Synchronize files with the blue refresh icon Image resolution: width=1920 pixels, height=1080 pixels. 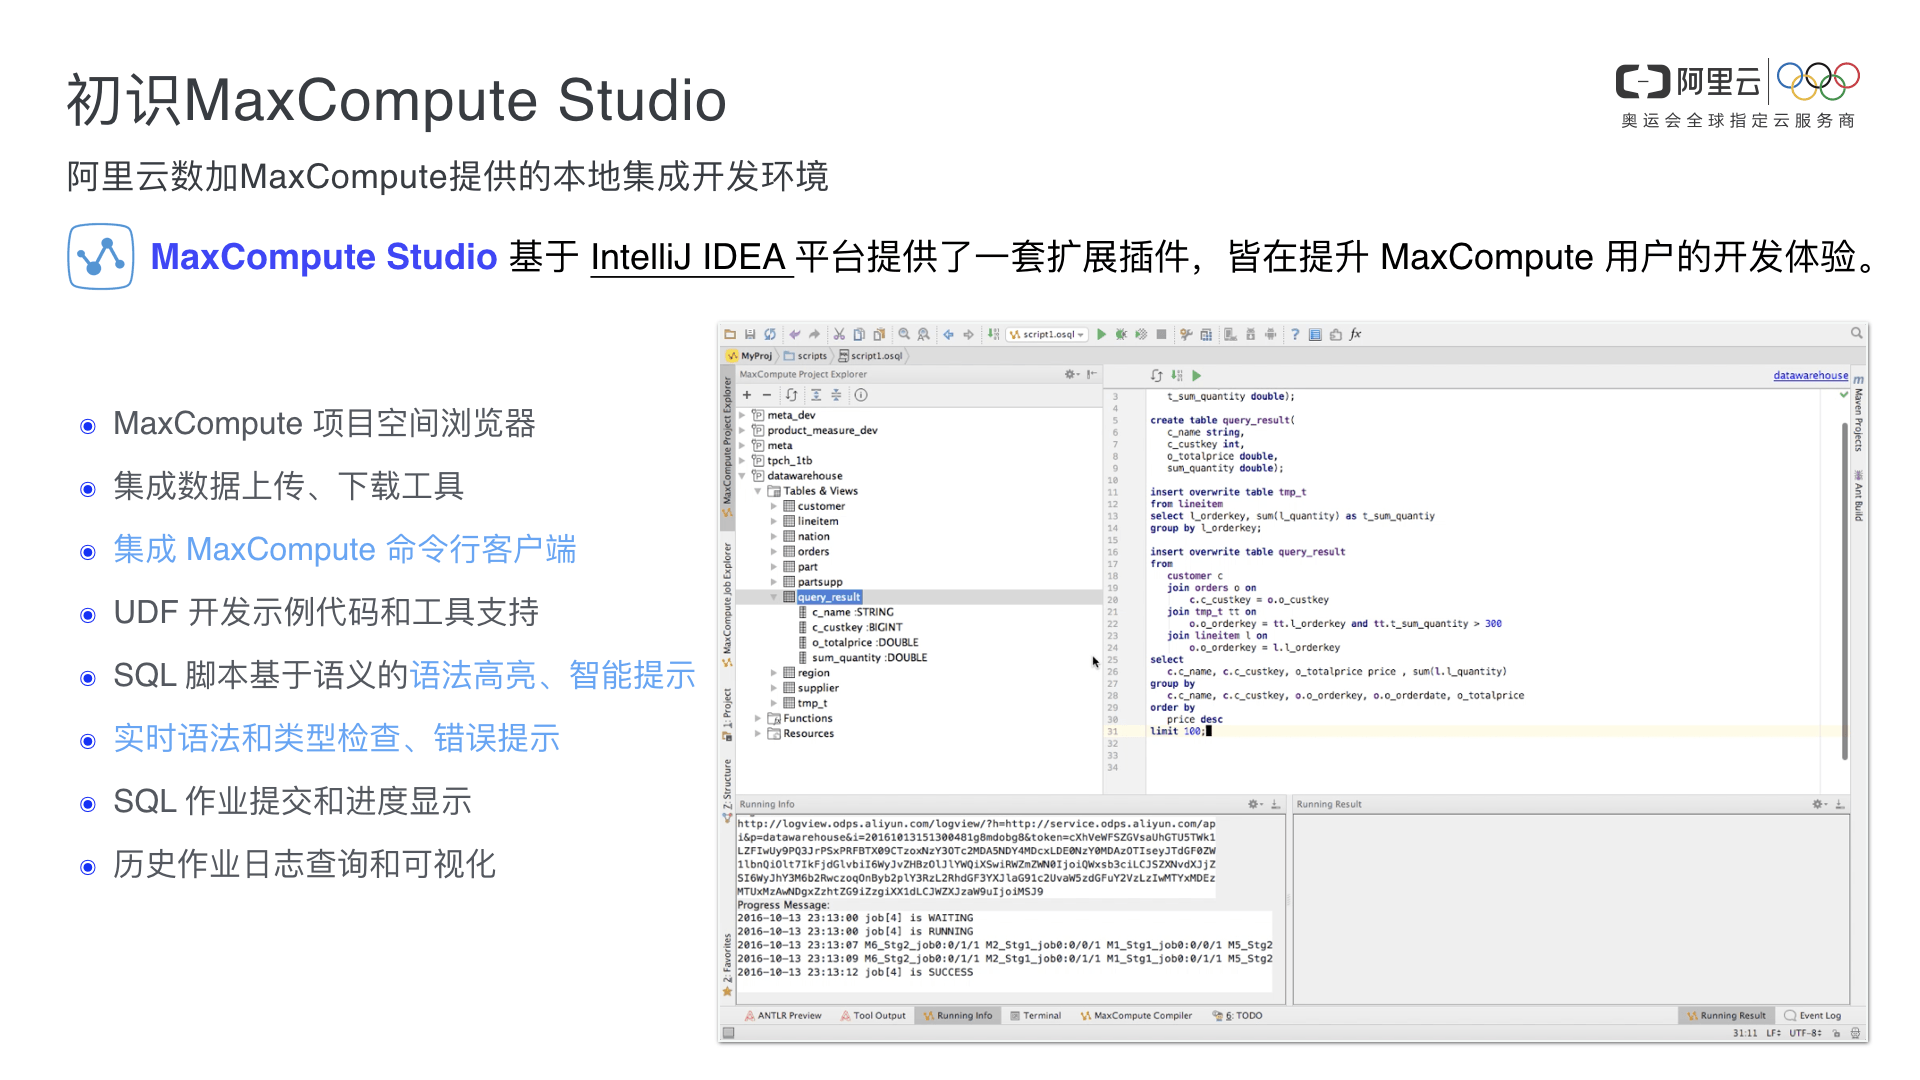pos(770,335)
